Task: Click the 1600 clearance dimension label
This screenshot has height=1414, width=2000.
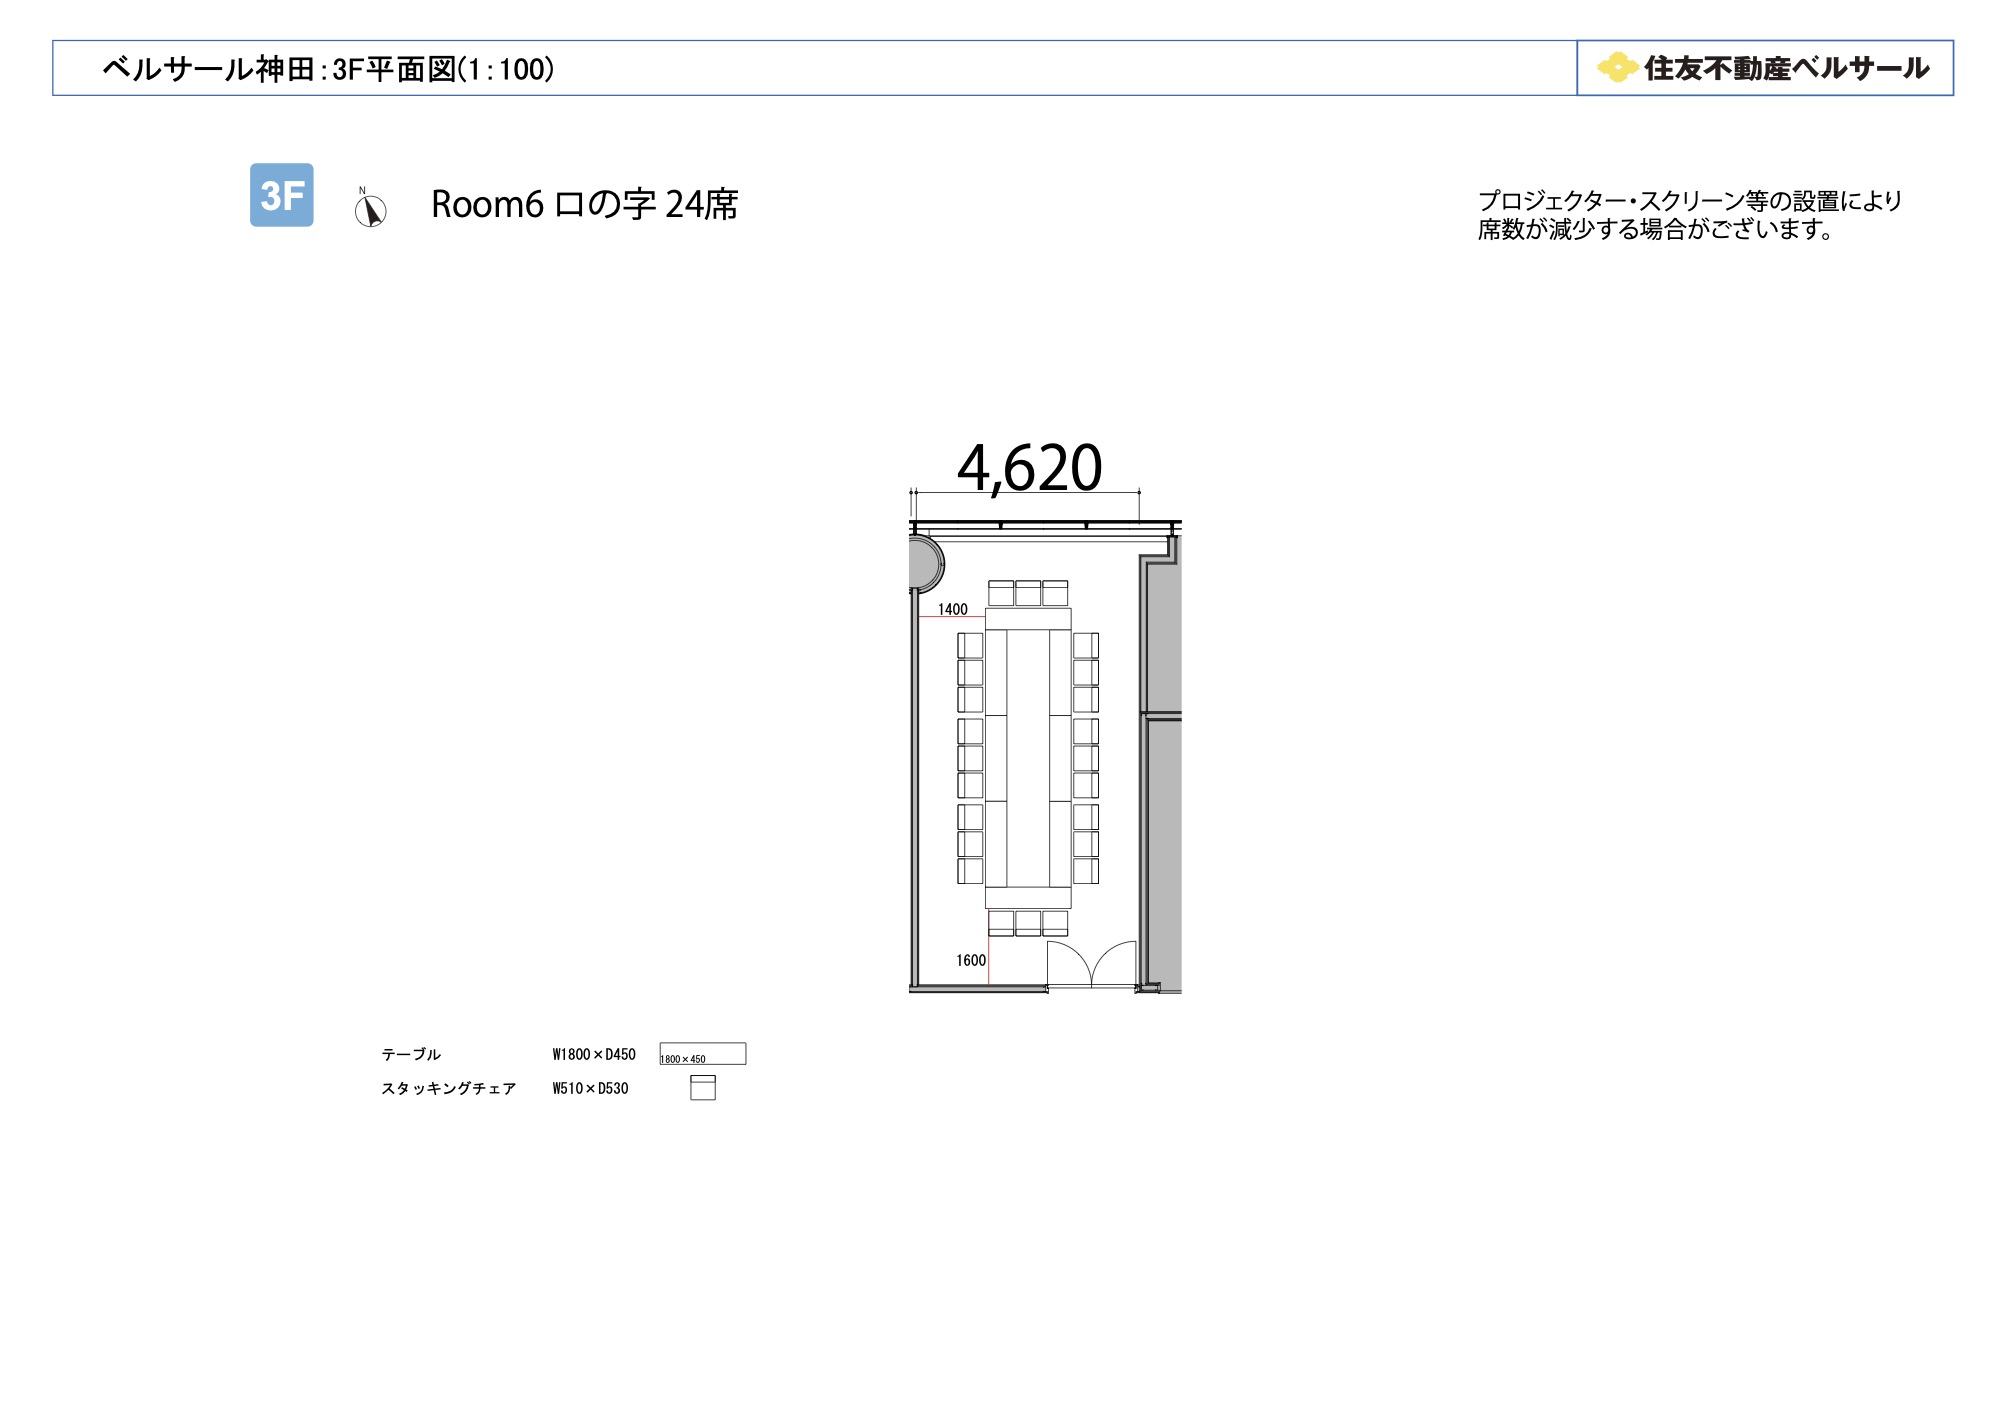Action: tap(970, 960)
